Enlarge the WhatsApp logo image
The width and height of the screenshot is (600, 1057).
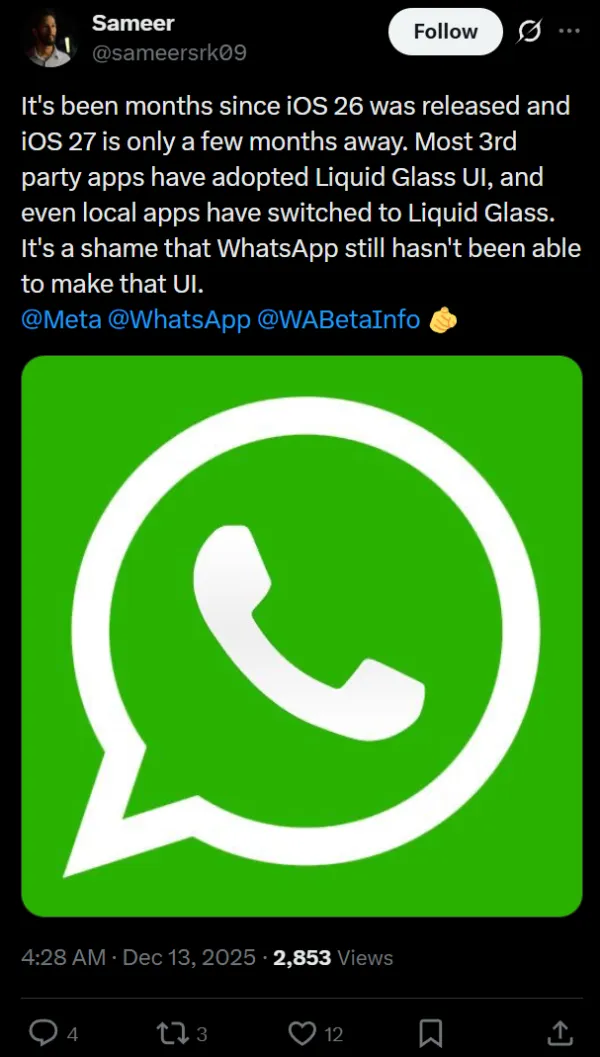point(301,635)
